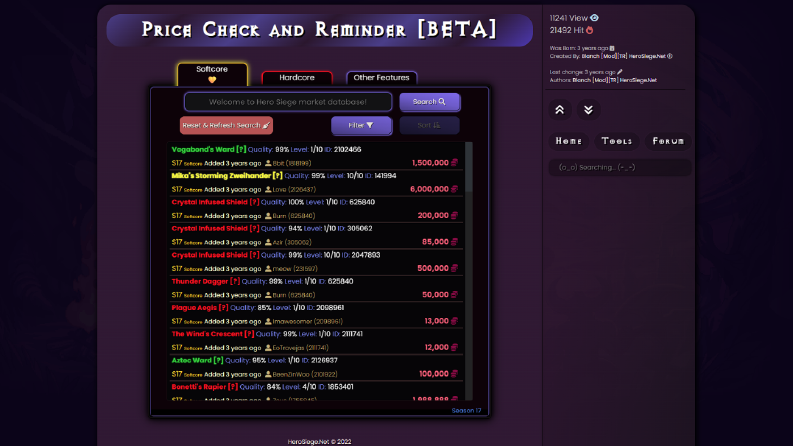Click seller meow (231597)
The image size is (793, 446).
[295, 269]
